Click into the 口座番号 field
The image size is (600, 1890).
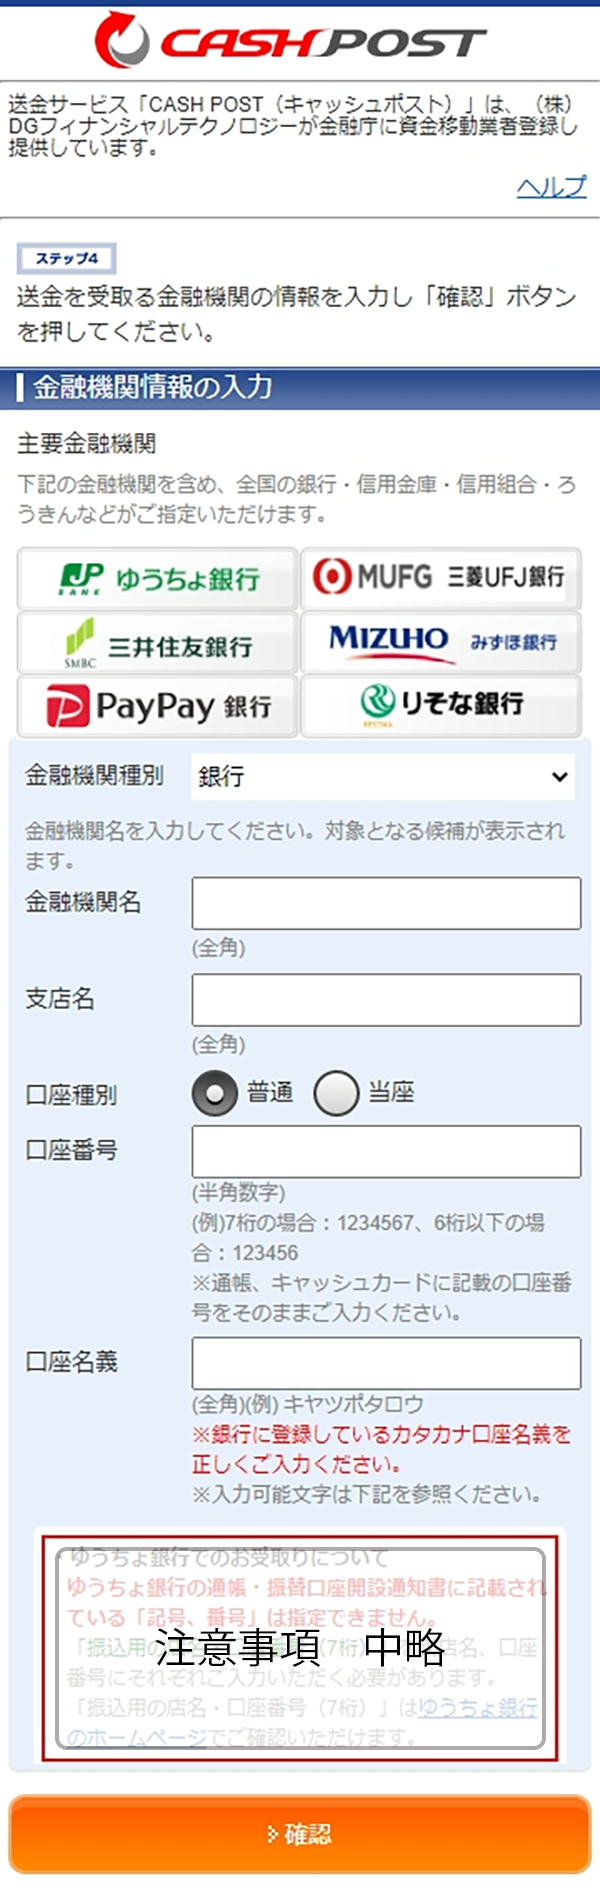coord(386,1152)
